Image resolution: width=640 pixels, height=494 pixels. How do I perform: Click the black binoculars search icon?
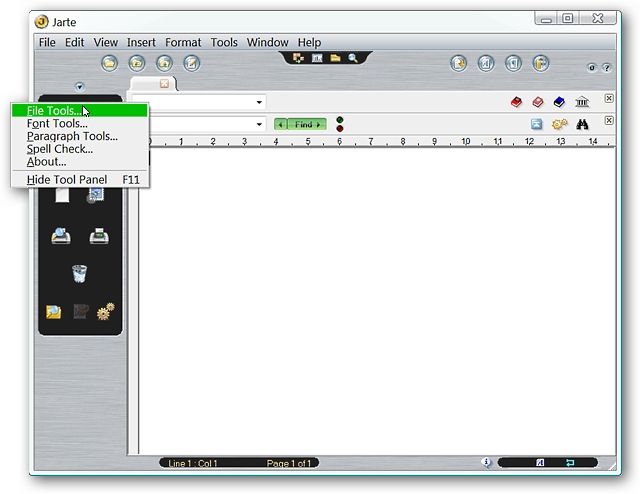click(582, 124)
